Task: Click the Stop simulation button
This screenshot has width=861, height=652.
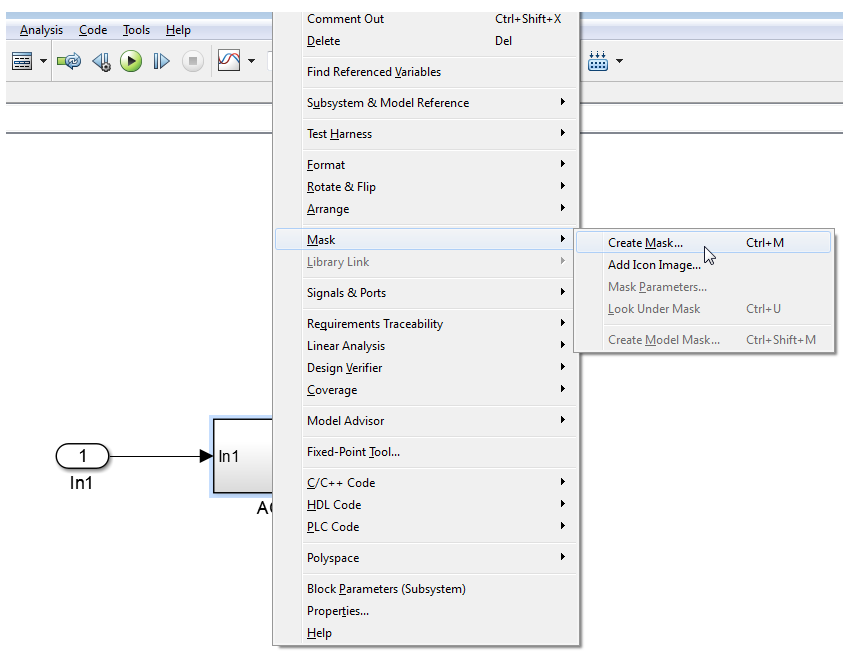Action: click(x=193, y=61)
